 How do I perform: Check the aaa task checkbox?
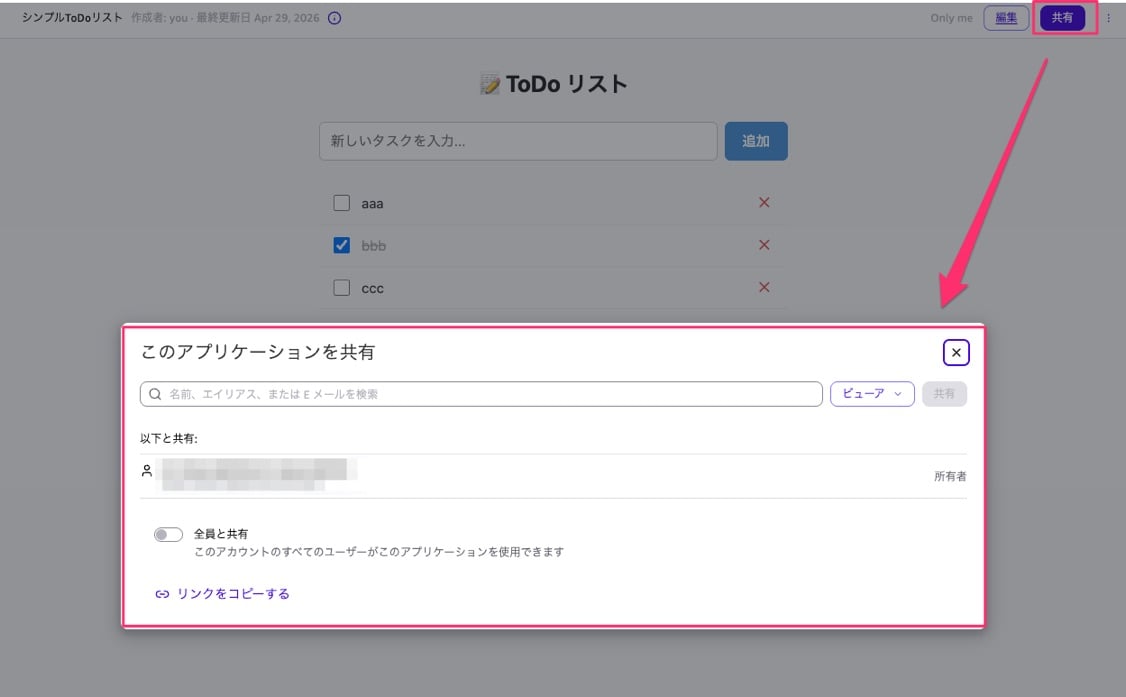[x=342, y=203]
